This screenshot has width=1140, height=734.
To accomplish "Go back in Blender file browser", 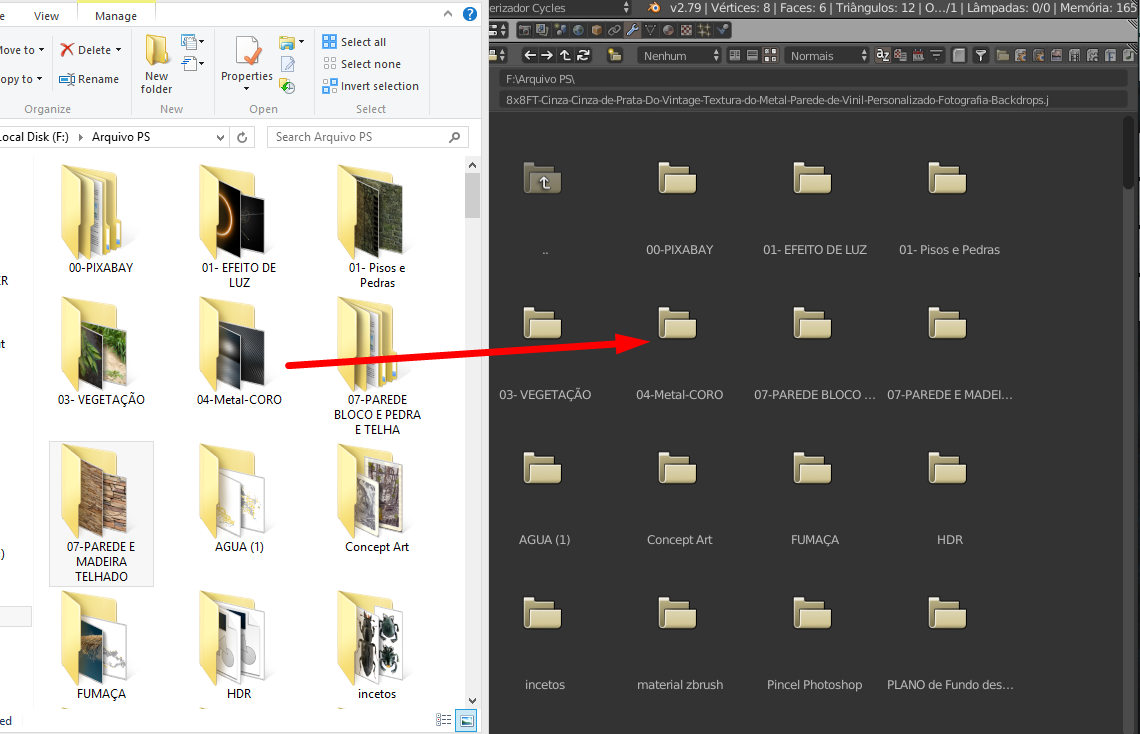I will (530, 55).
